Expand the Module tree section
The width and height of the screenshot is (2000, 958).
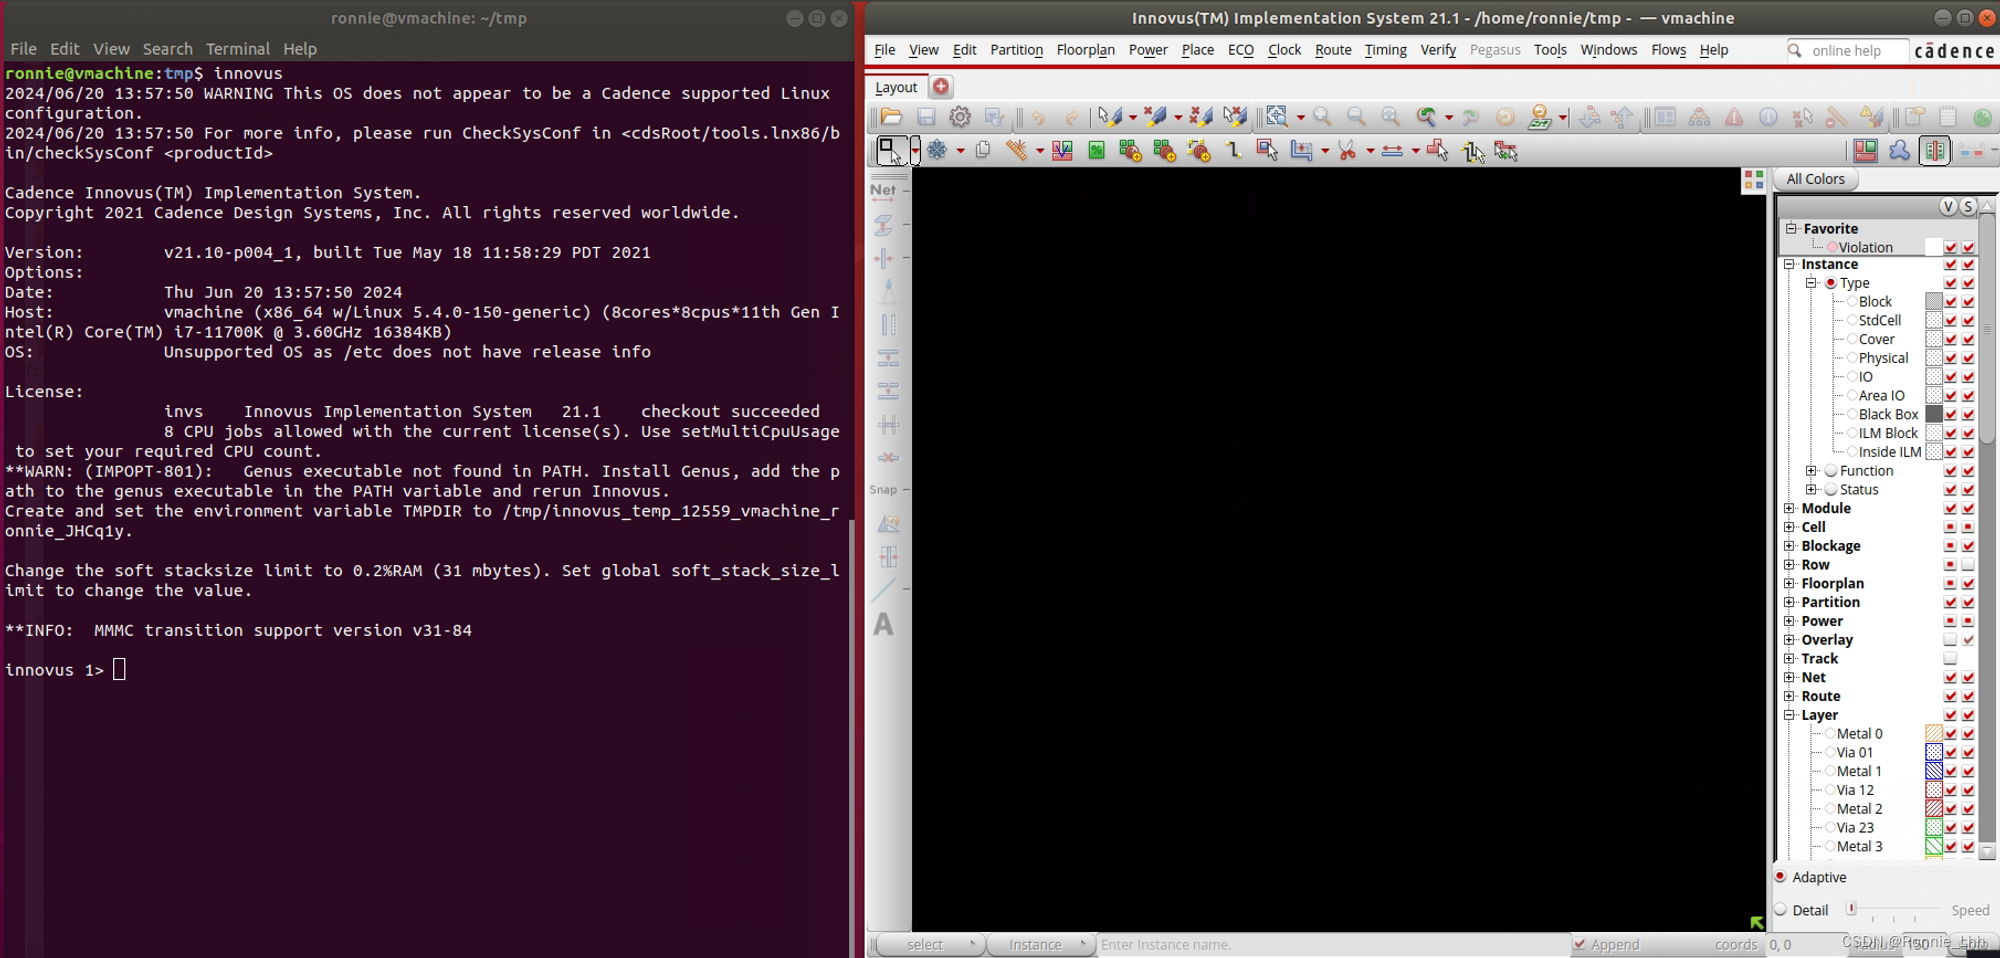click(1789, 508)
